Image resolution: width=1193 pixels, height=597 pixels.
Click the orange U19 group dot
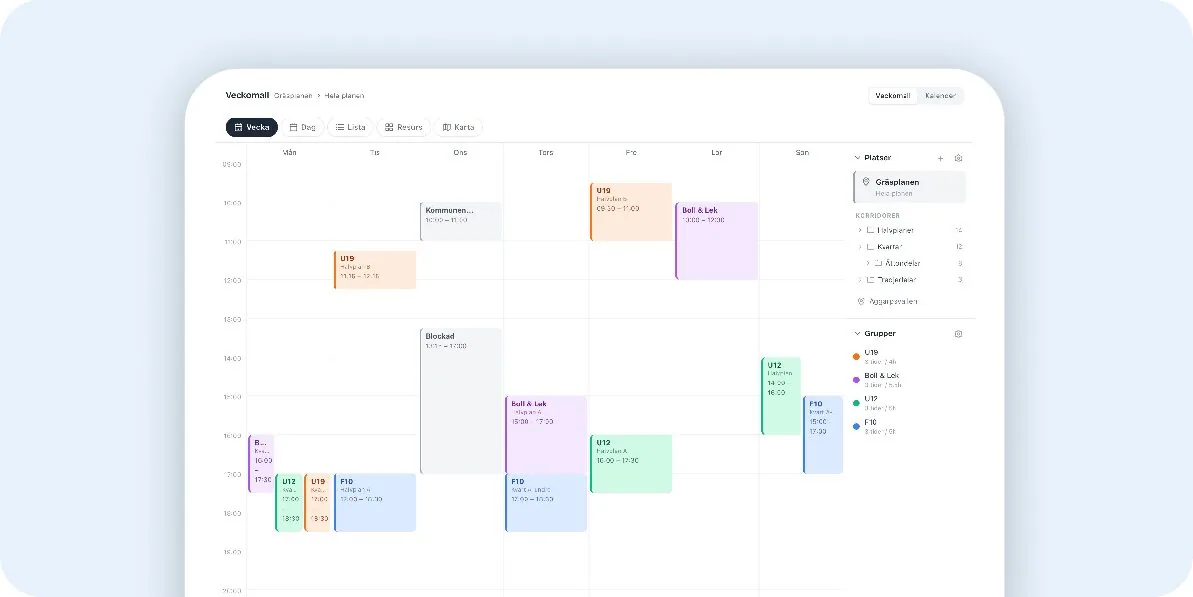[x=857, y=356]
